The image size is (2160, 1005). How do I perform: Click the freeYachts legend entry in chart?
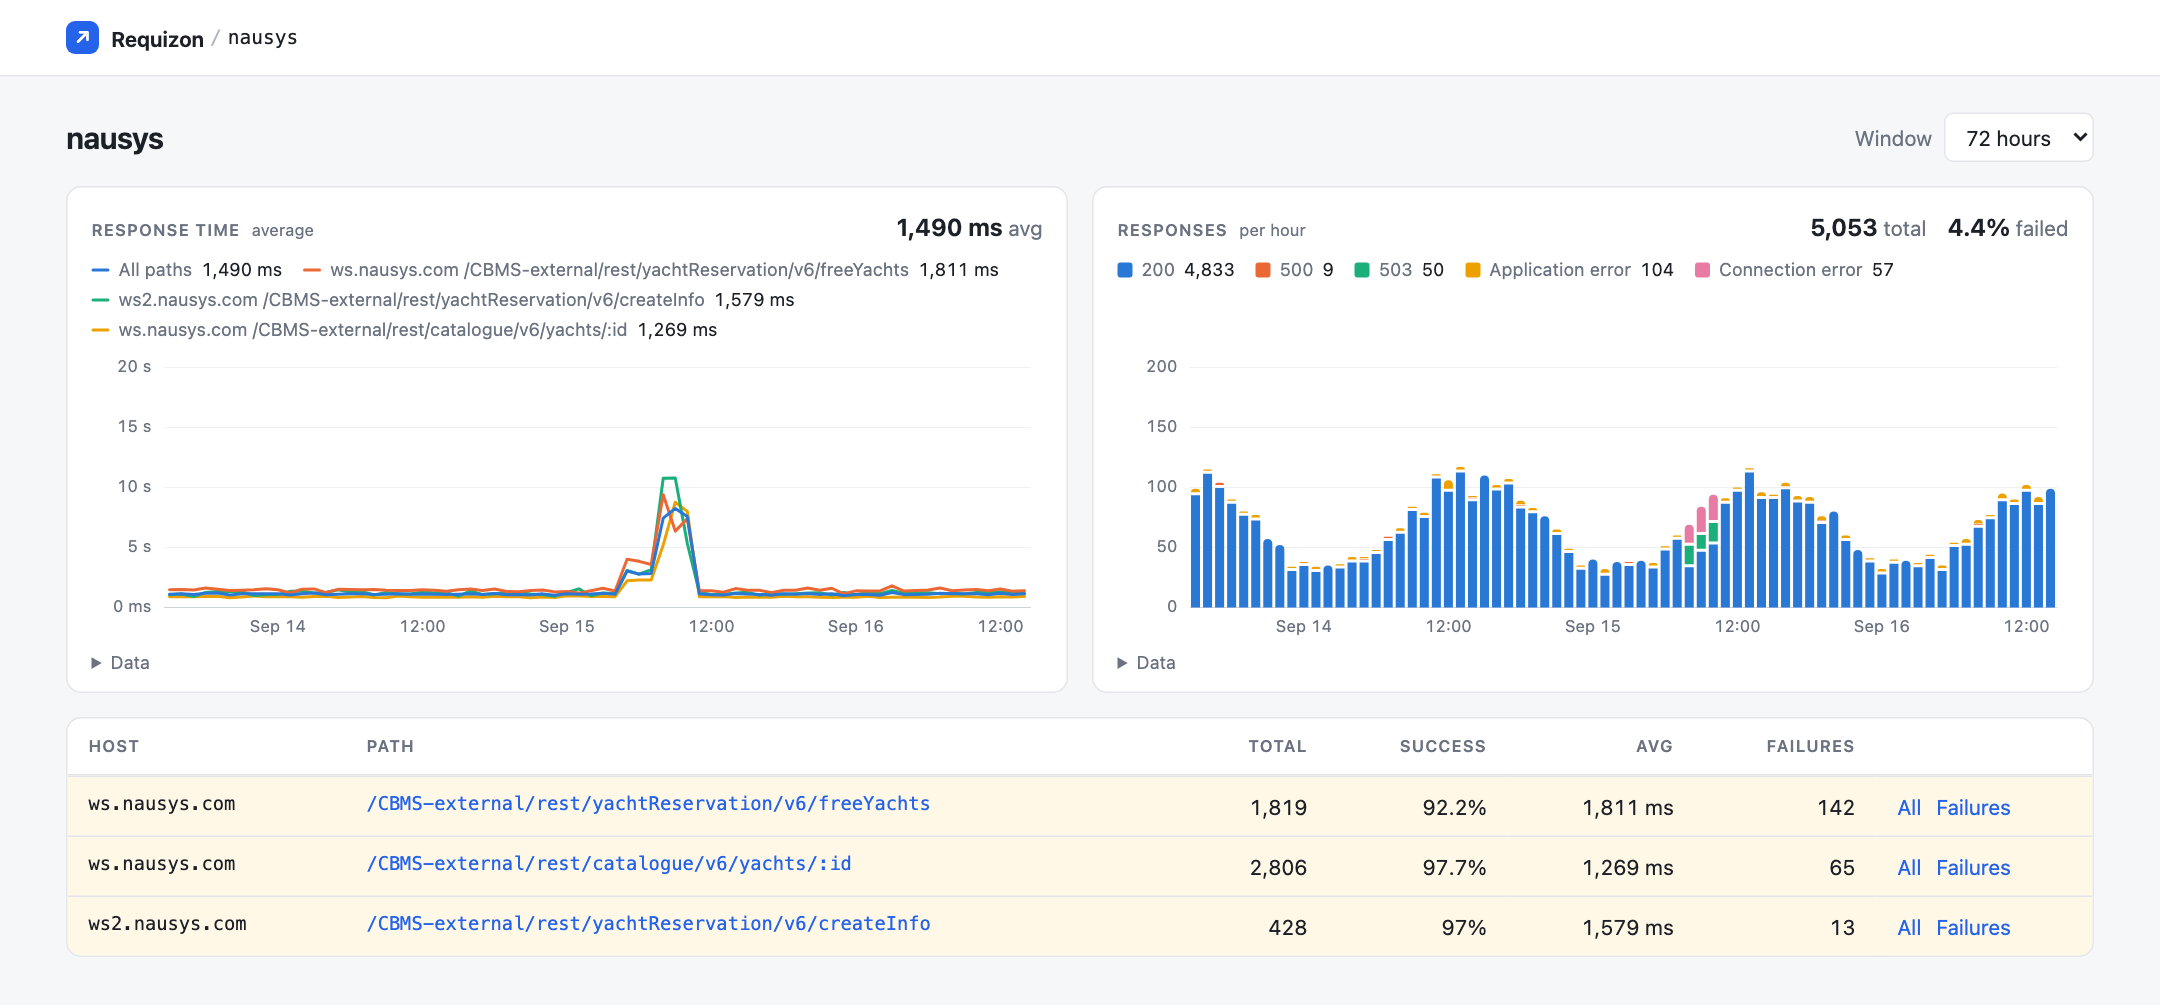click(x=651, y=270)
